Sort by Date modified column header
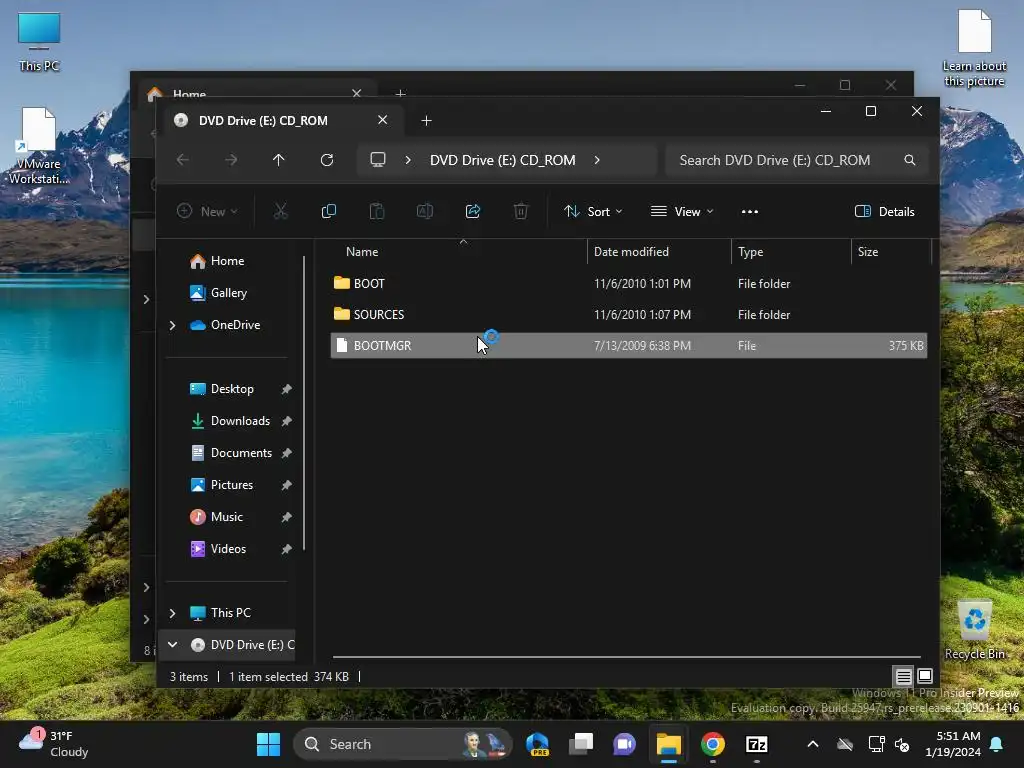This screenshot has height=768, width=1024. [631, 251]
